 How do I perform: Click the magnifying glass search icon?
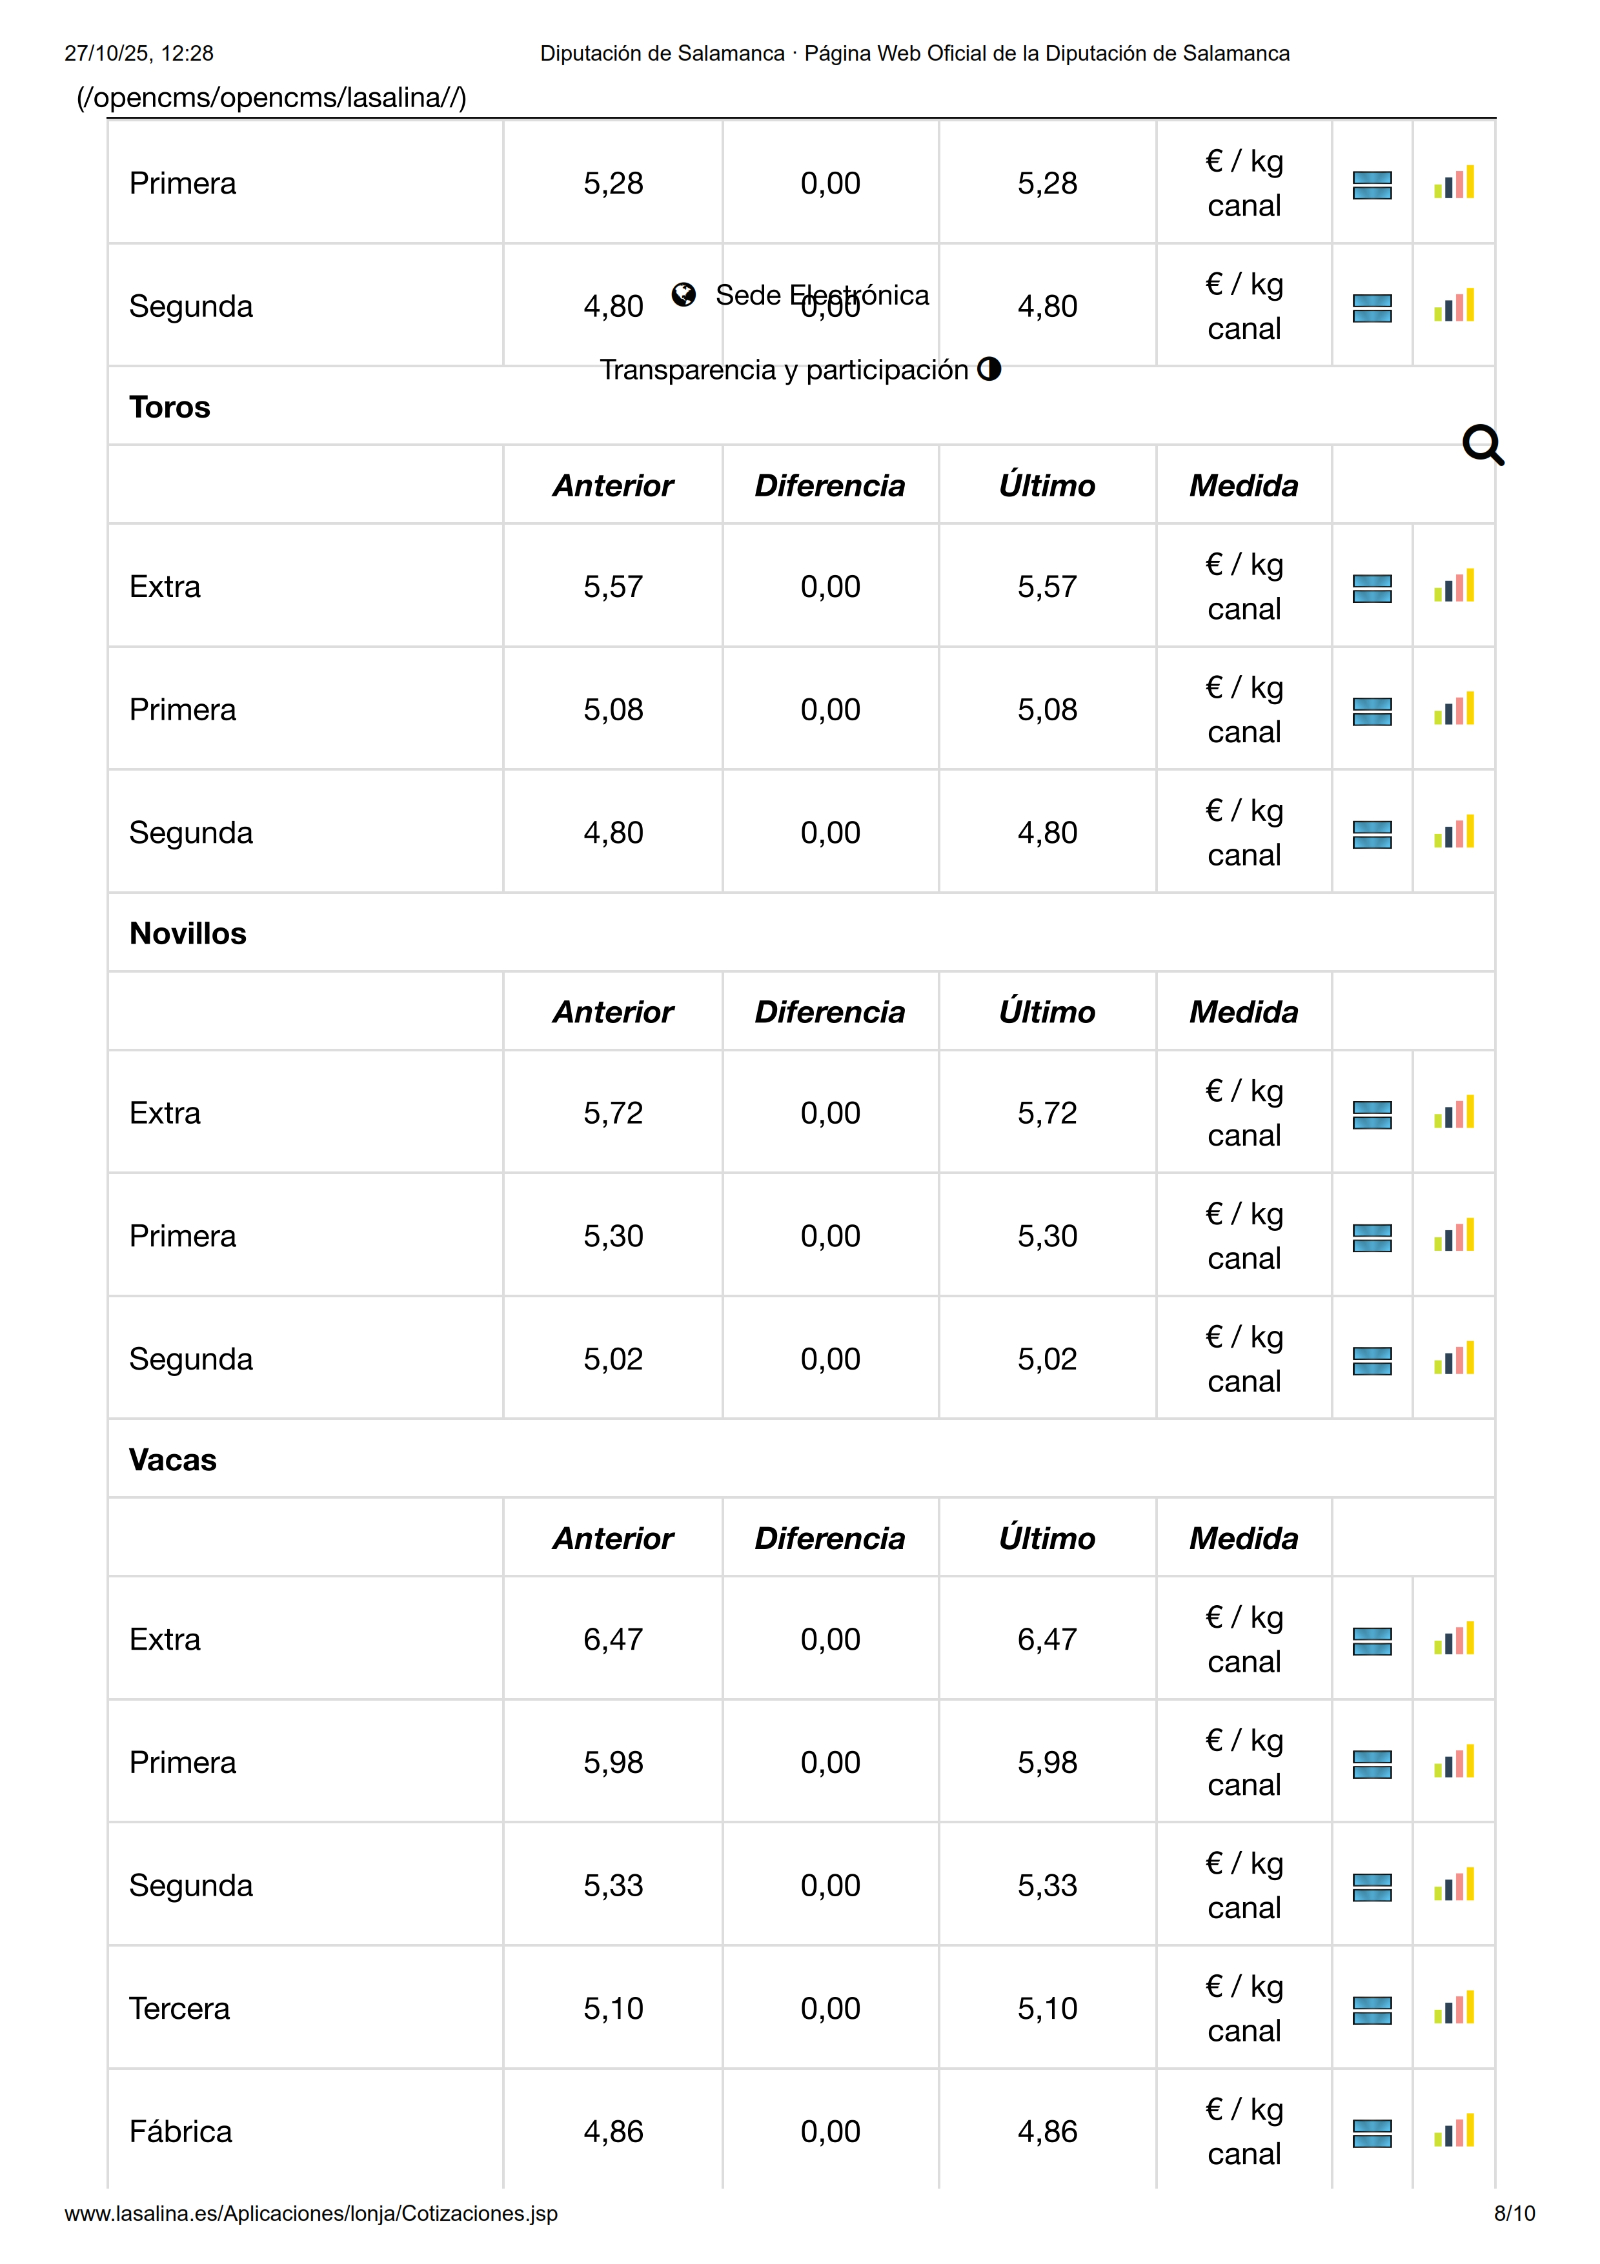coord(1482,445)
